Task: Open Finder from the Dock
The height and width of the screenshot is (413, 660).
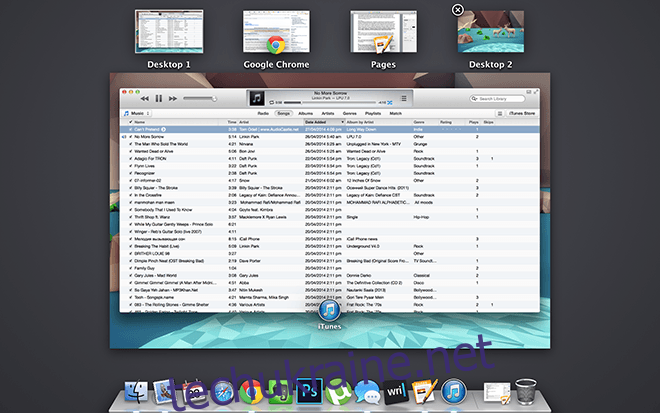Action: 136,392
